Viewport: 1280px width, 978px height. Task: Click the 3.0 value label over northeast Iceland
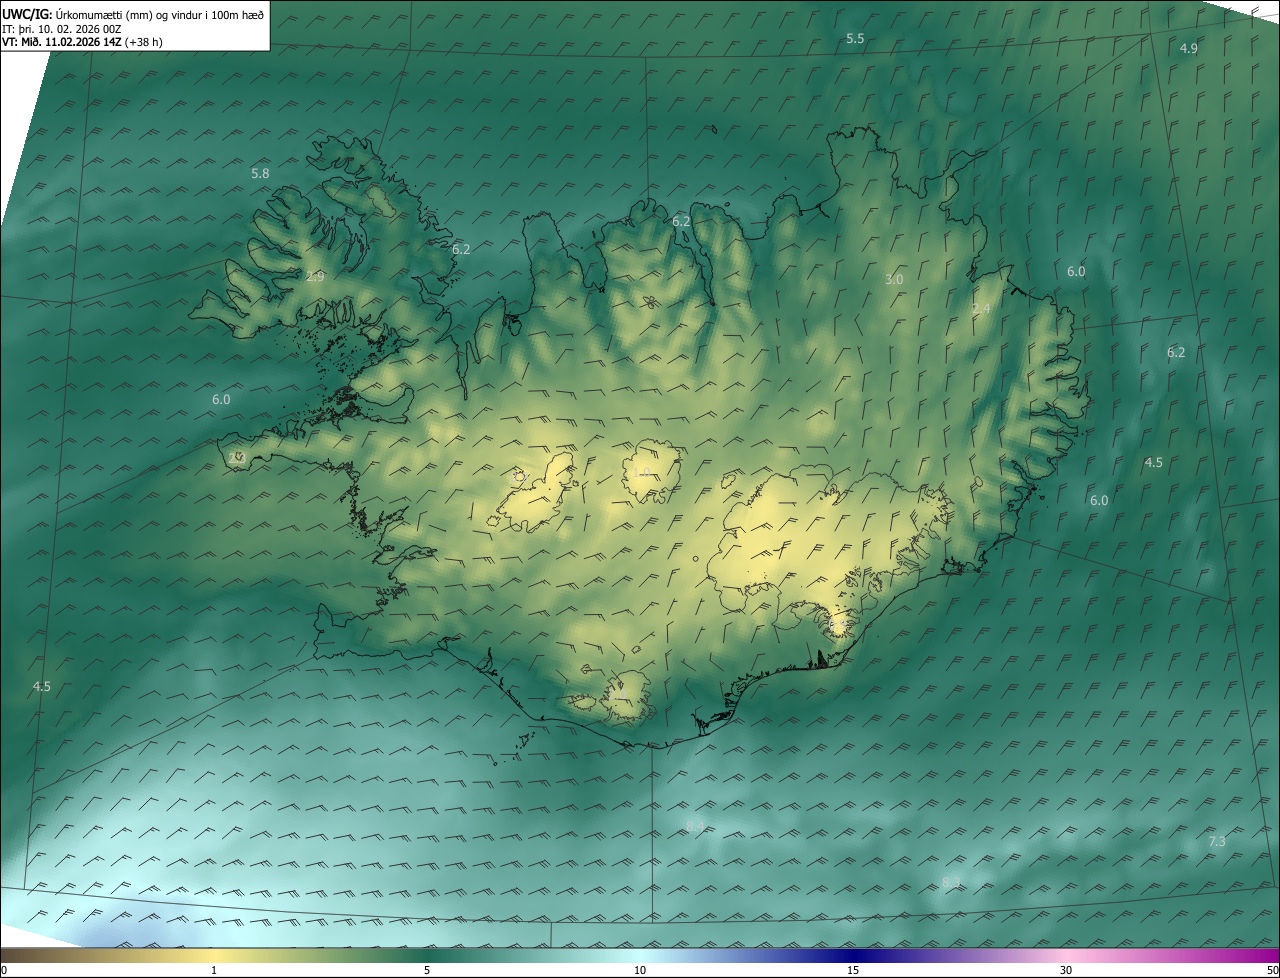pos(894,279)
